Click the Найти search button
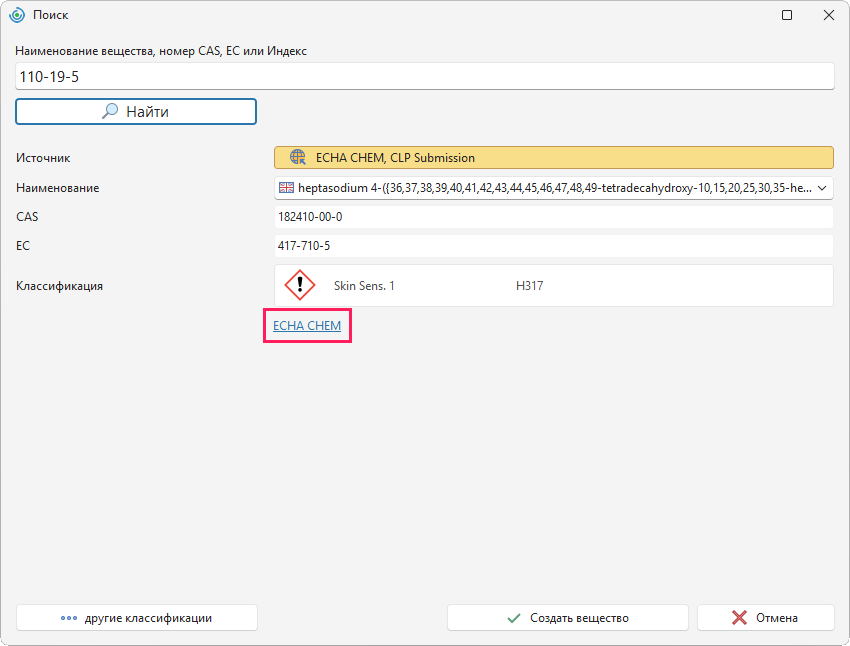This screenshot has height=646, width=850. [136, 111]
